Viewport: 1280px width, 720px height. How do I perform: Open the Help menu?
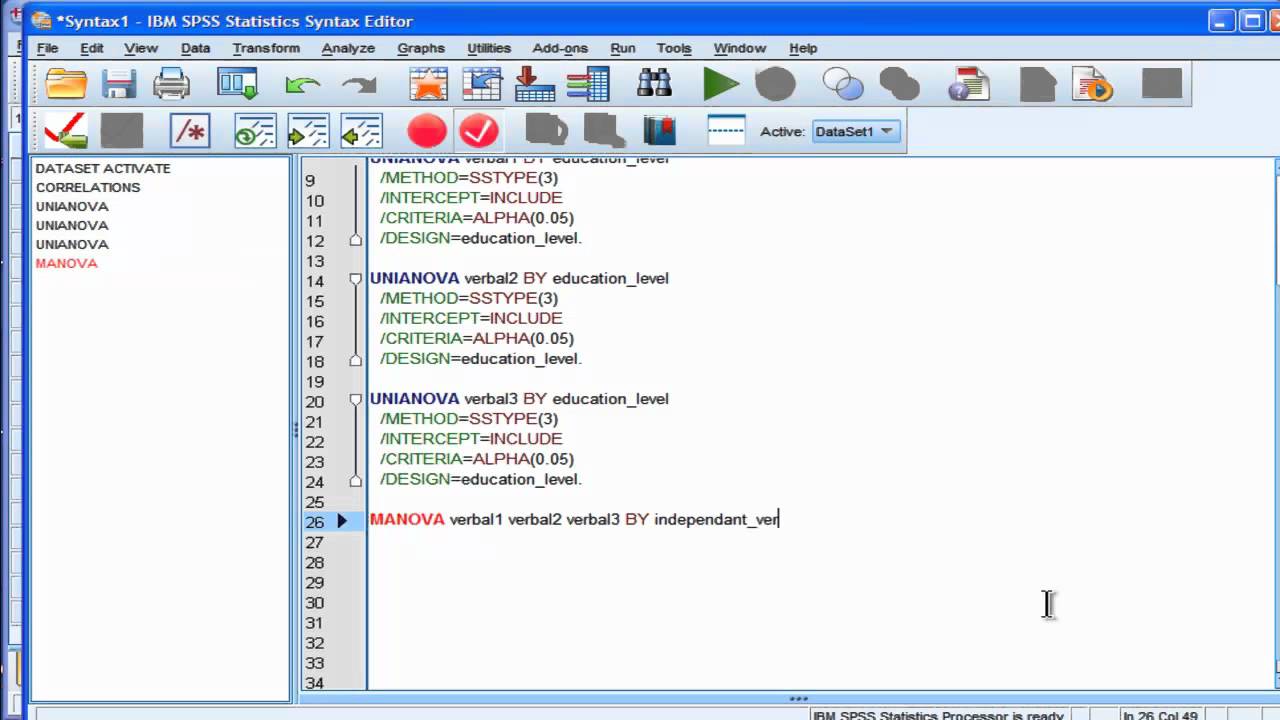(803, 48)
